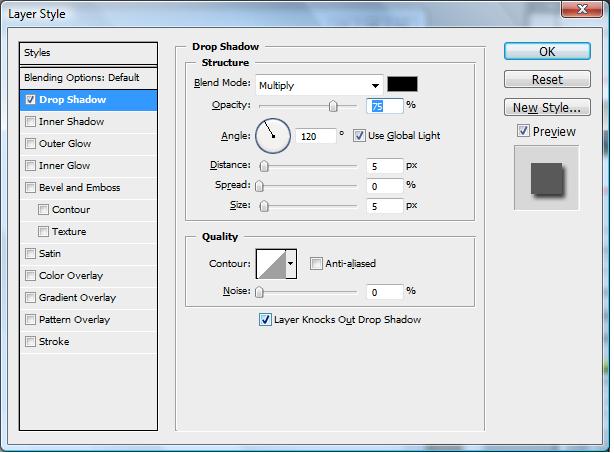Enable the Texture sub-option checkbox
This screenshot has height=453, width=614.
(x=43, y=231)
